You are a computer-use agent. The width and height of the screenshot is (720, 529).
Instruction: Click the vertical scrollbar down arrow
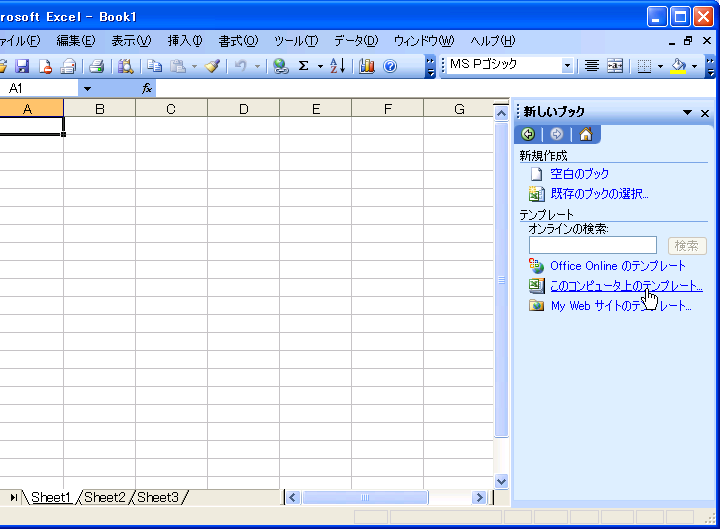[501, 481]
